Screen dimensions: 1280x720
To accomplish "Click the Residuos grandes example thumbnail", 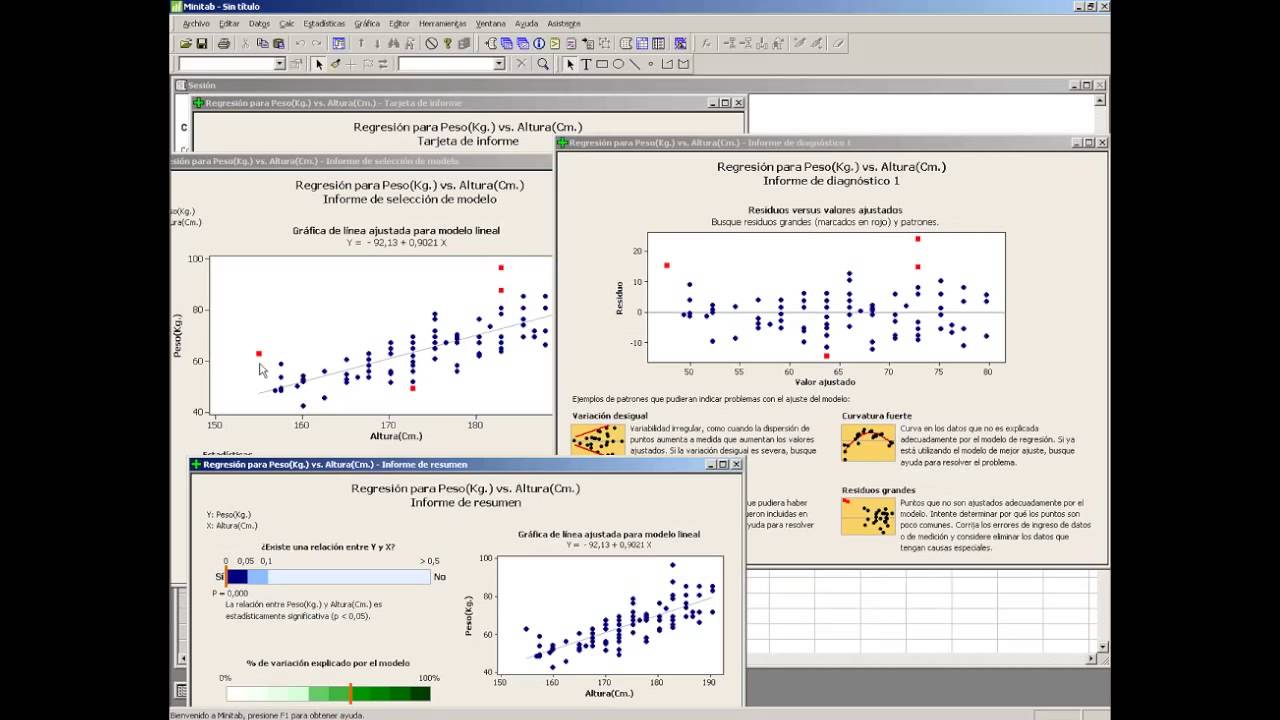I will click(x=868, y=516).
